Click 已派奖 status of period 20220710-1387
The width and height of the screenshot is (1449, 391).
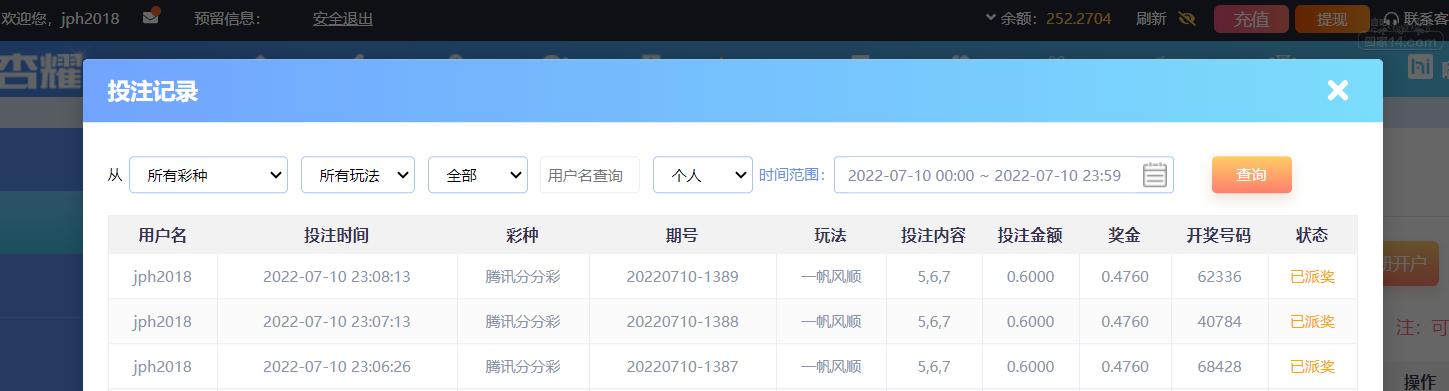(1312, 367)
